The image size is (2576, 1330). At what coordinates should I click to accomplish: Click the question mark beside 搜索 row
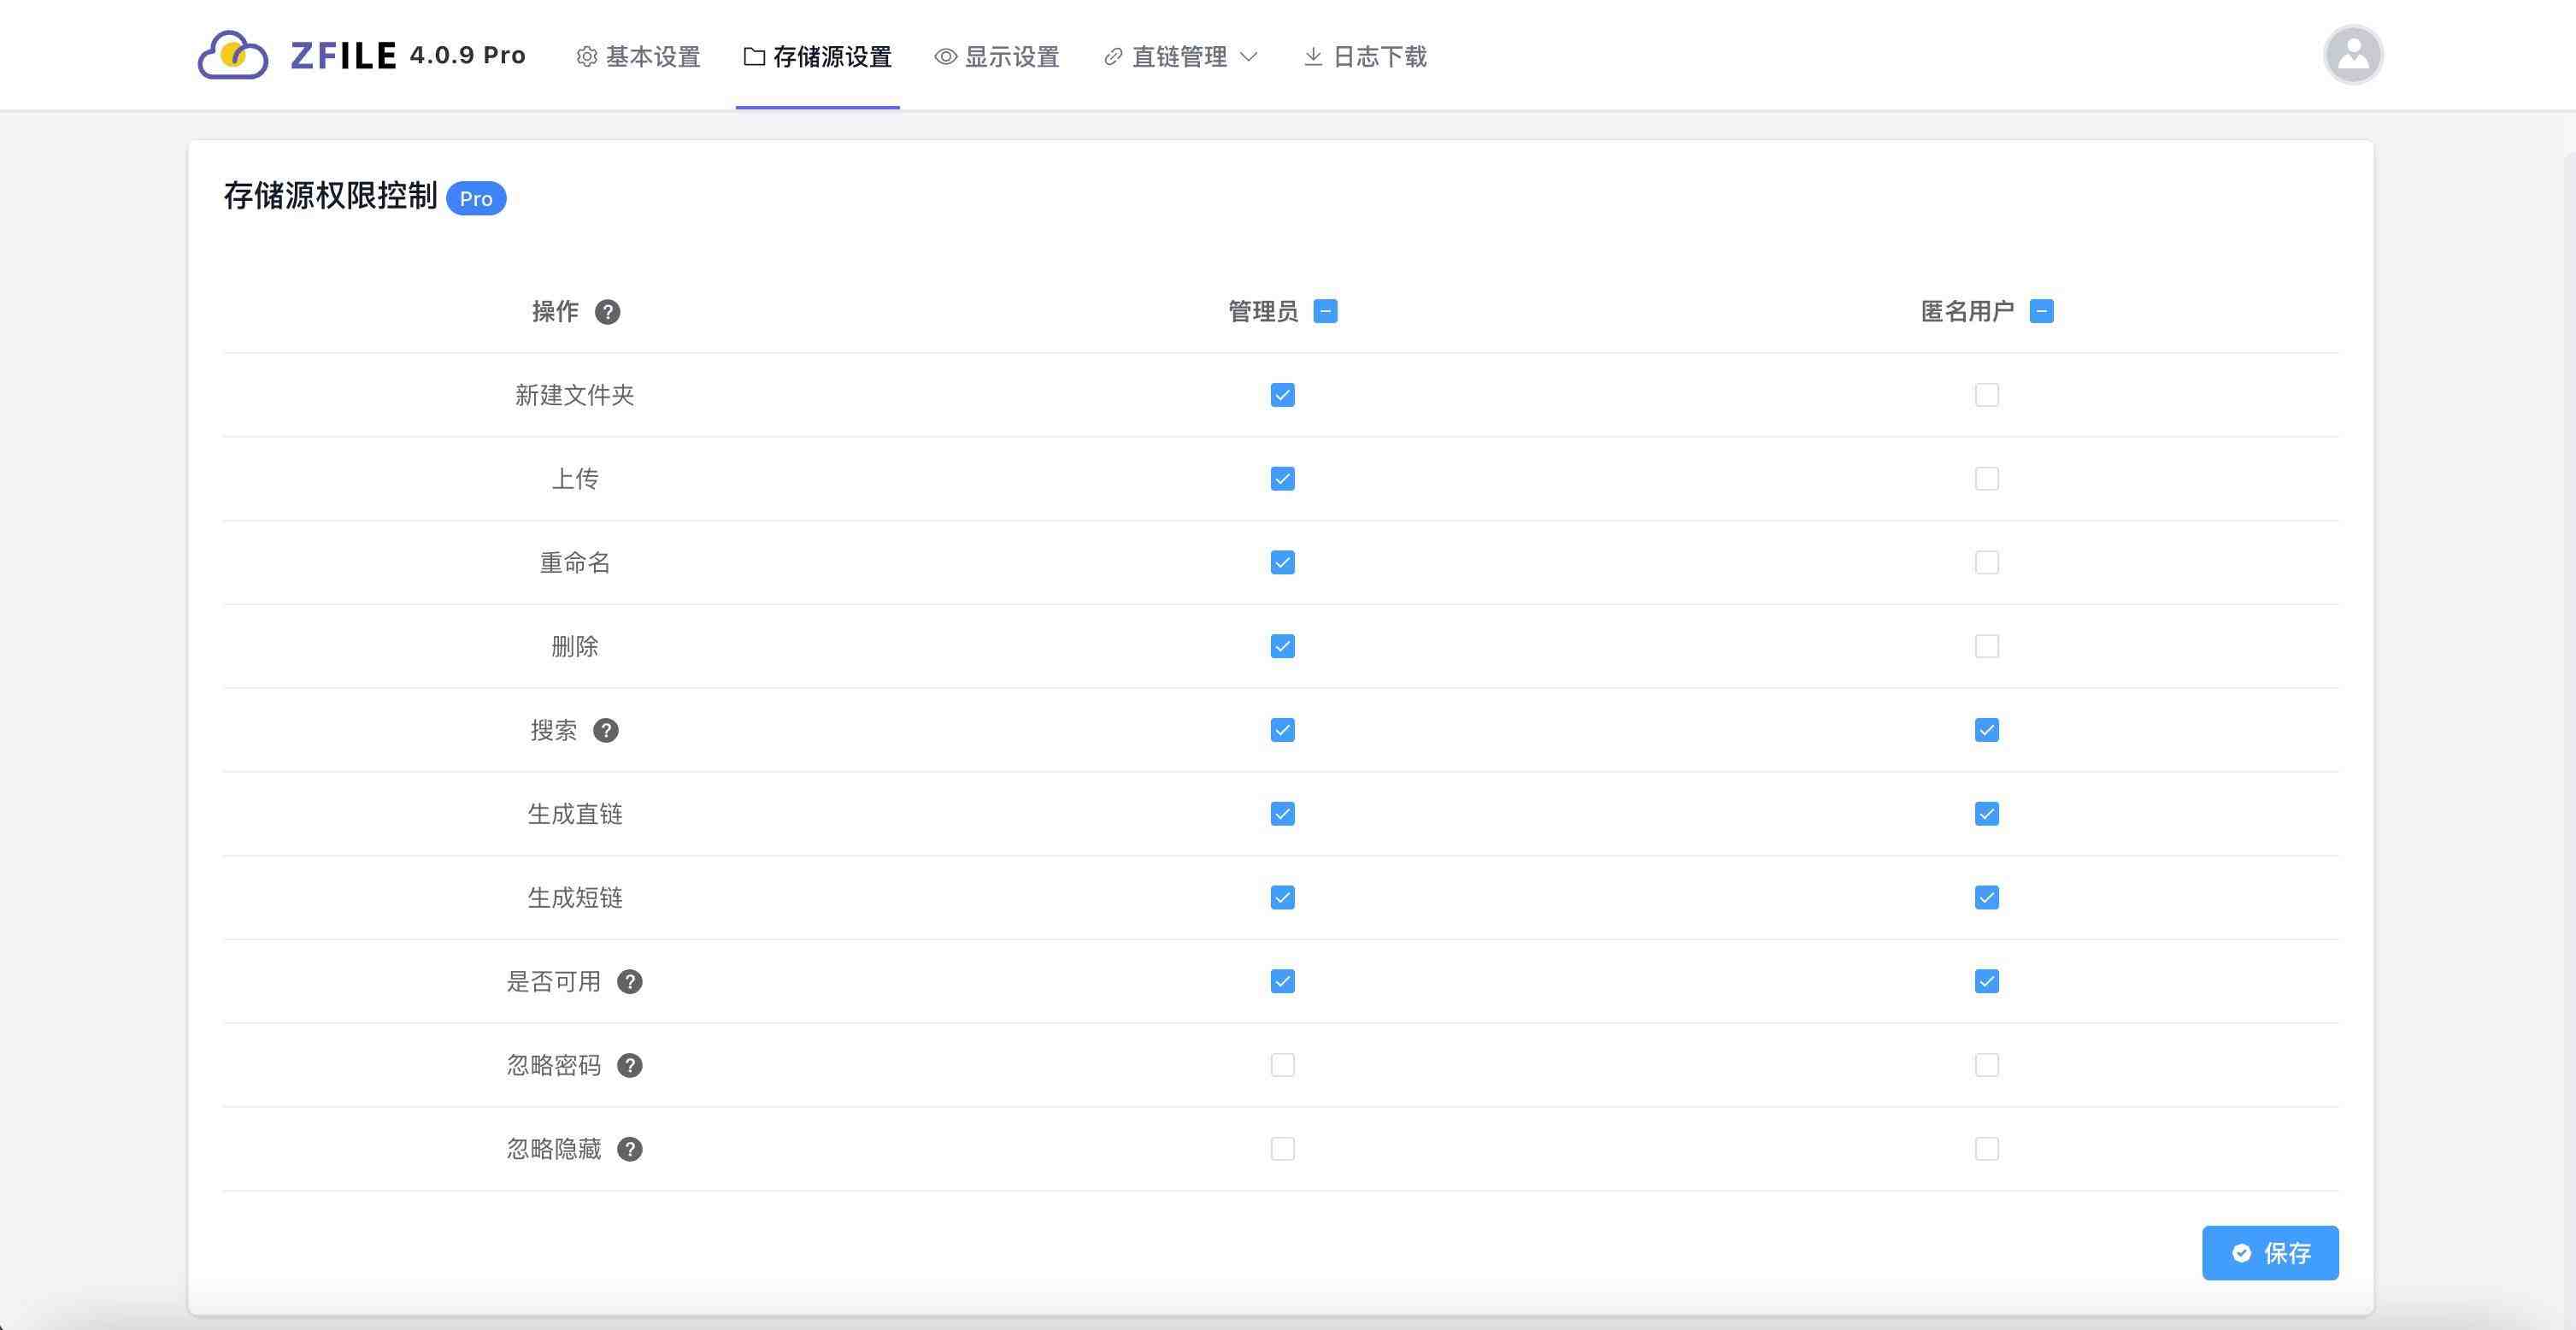click(606, 730)
